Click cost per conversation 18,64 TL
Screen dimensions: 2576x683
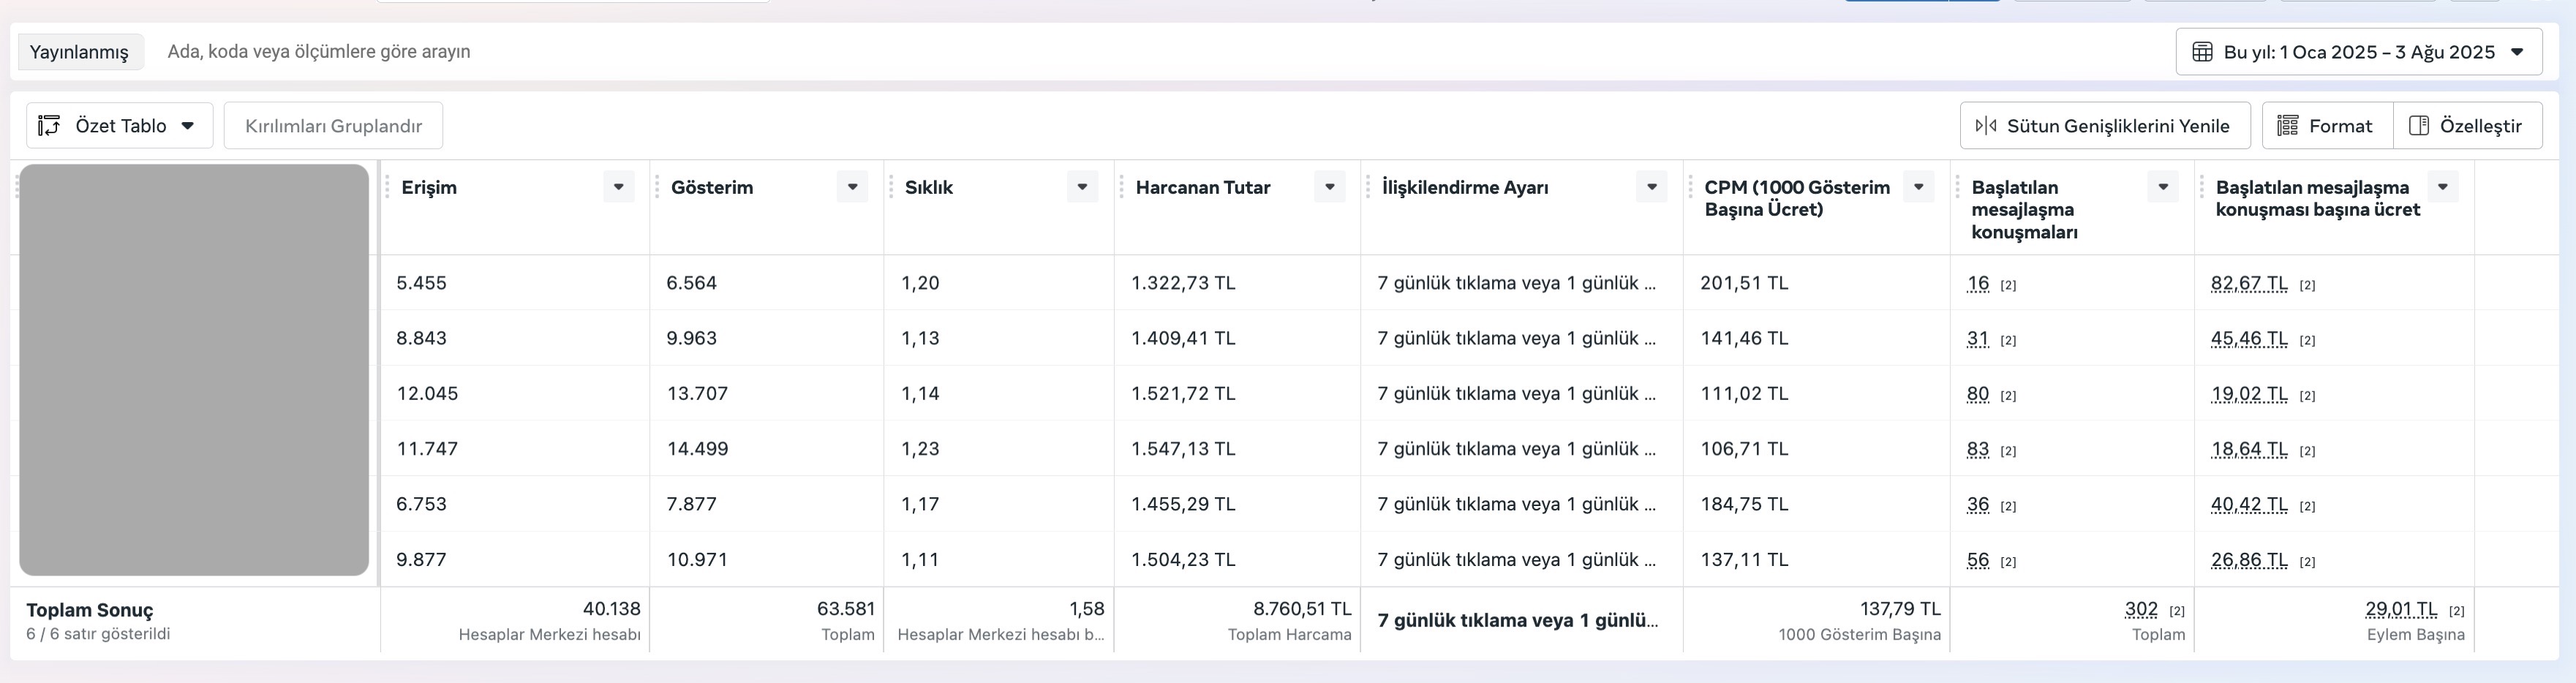pyautogui.click(x=2249, y=449)
